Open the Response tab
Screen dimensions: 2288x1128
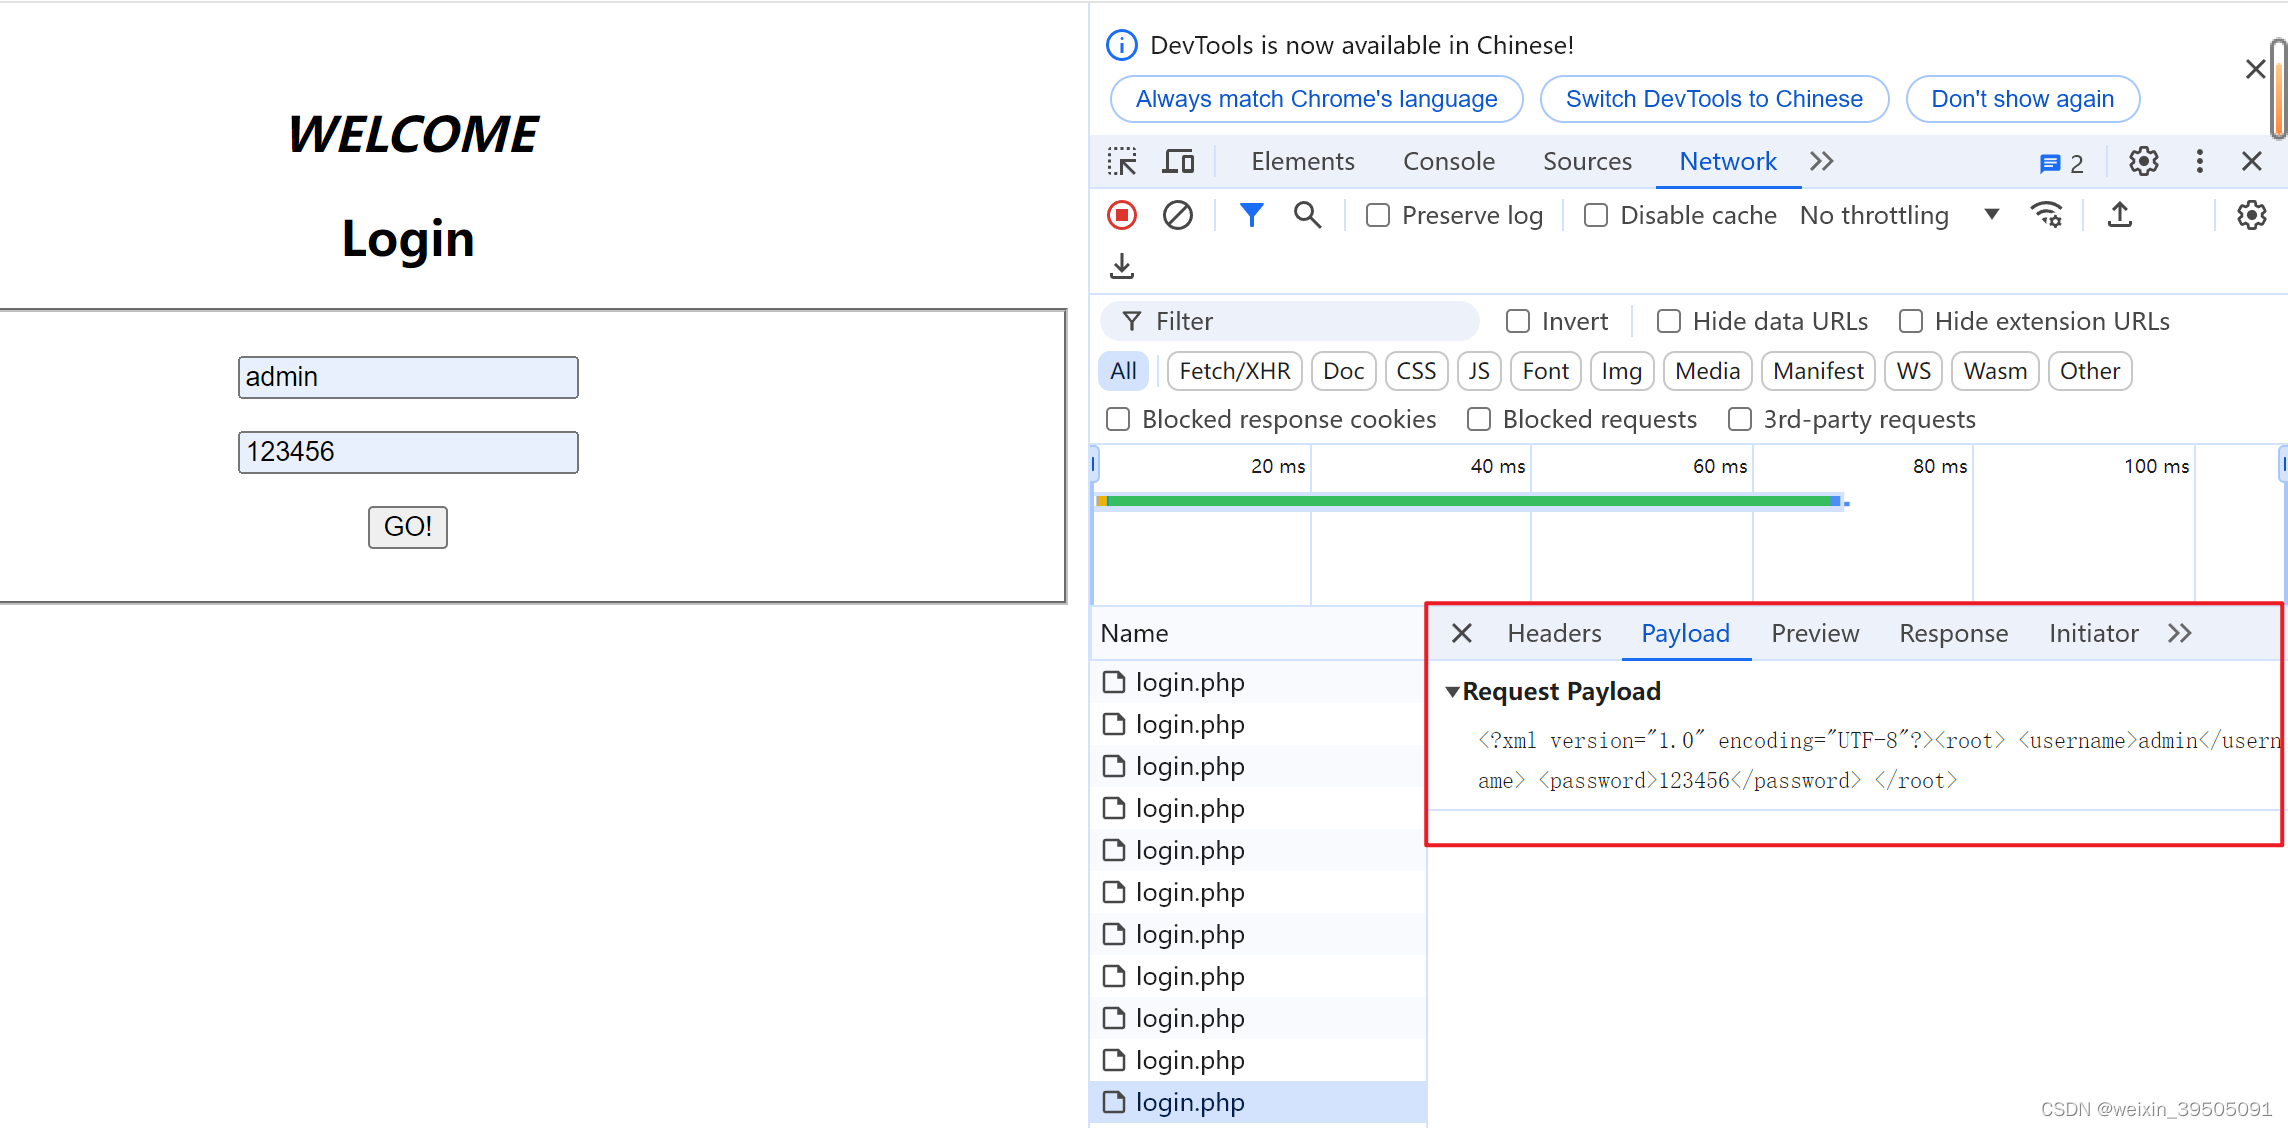click(1953, 633)
